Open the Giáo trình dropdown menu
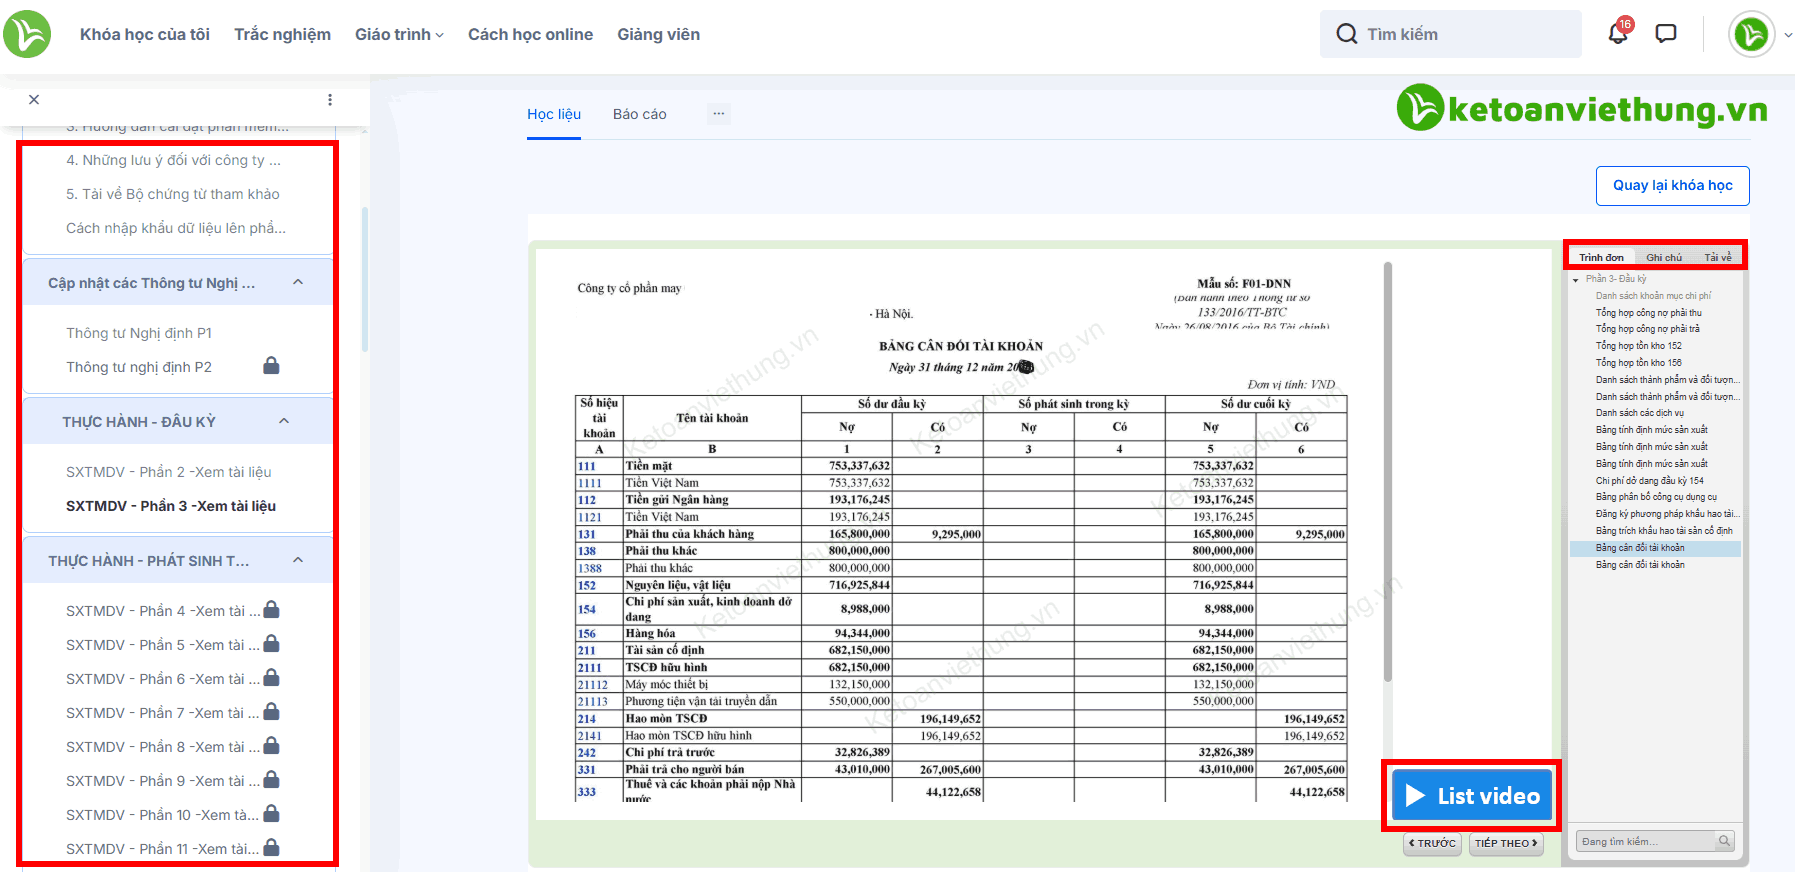Screen dimensions: 1795x872 click(399, 35)
